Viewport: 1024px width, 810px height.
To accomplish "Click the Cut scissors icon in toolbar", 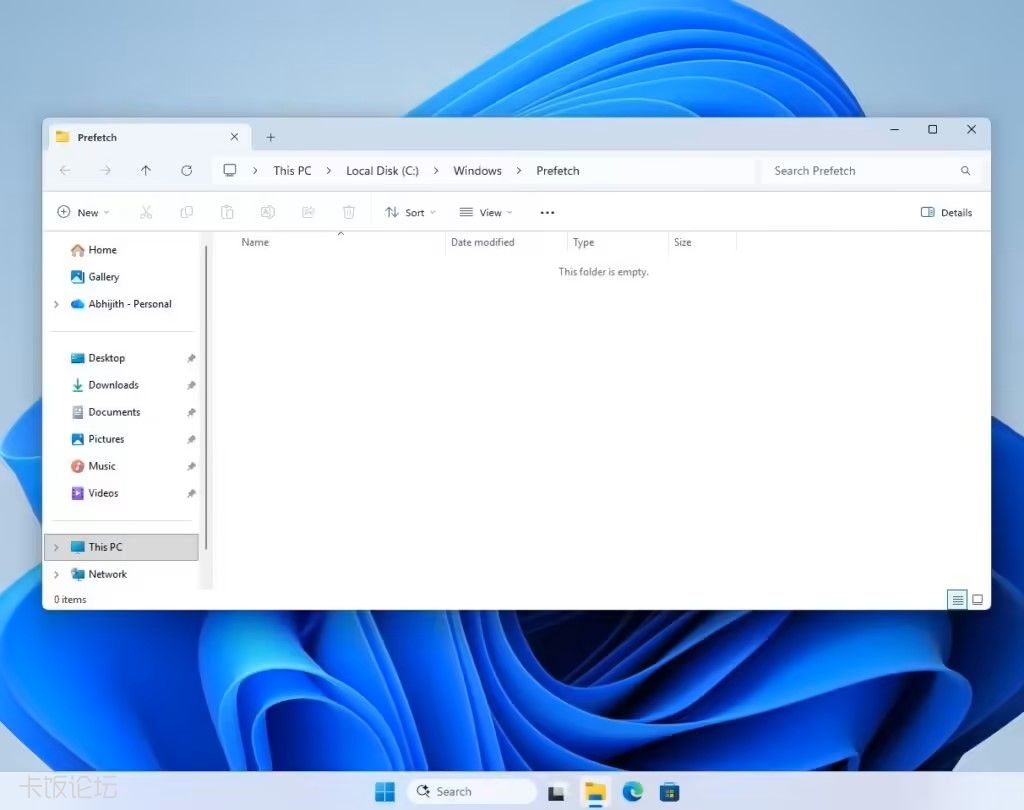I will (146, 212).
